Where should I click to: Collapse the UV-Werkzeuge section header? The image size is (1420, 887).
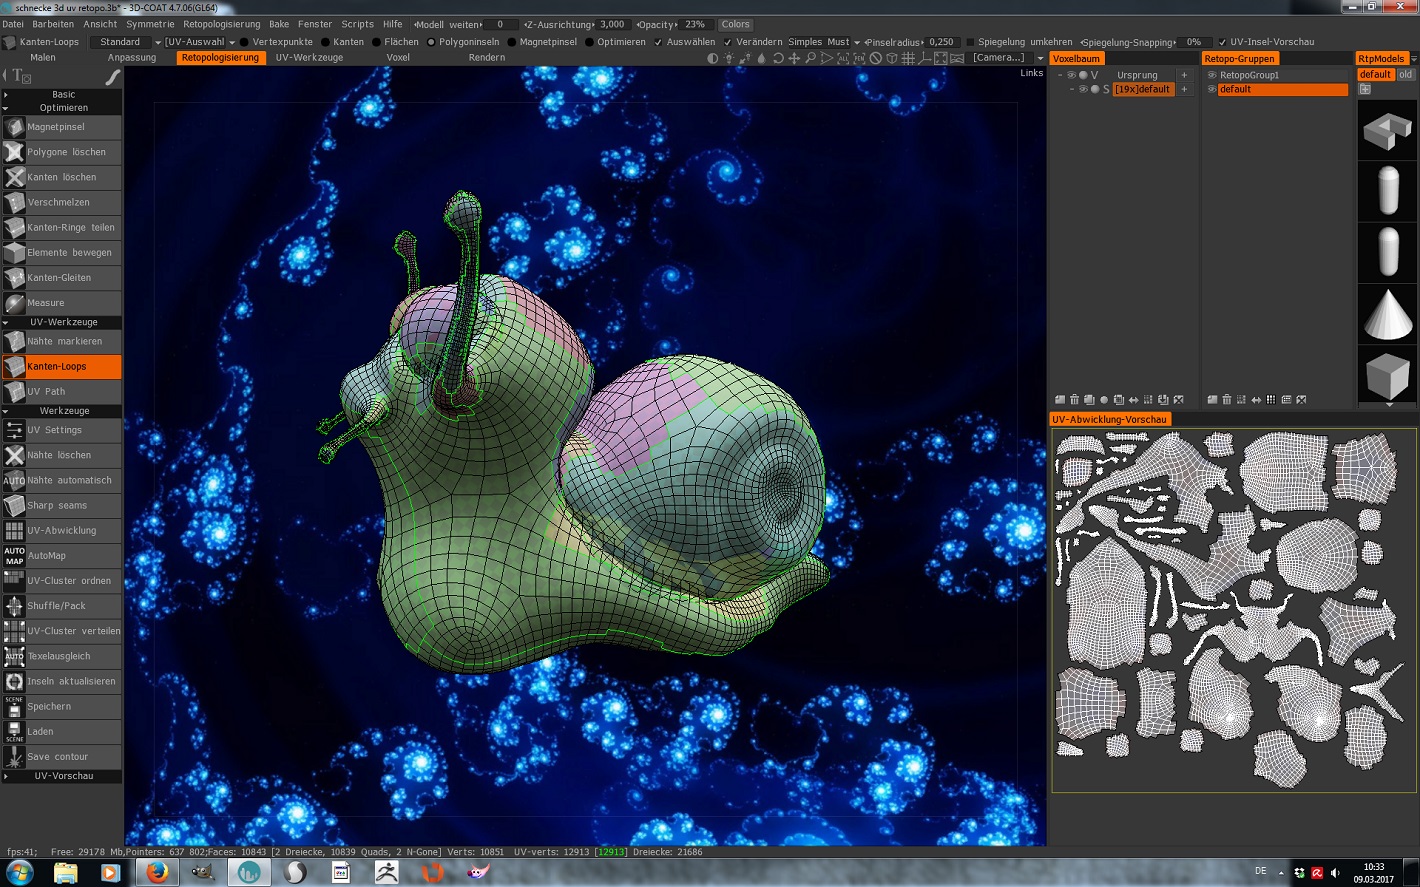62,322
